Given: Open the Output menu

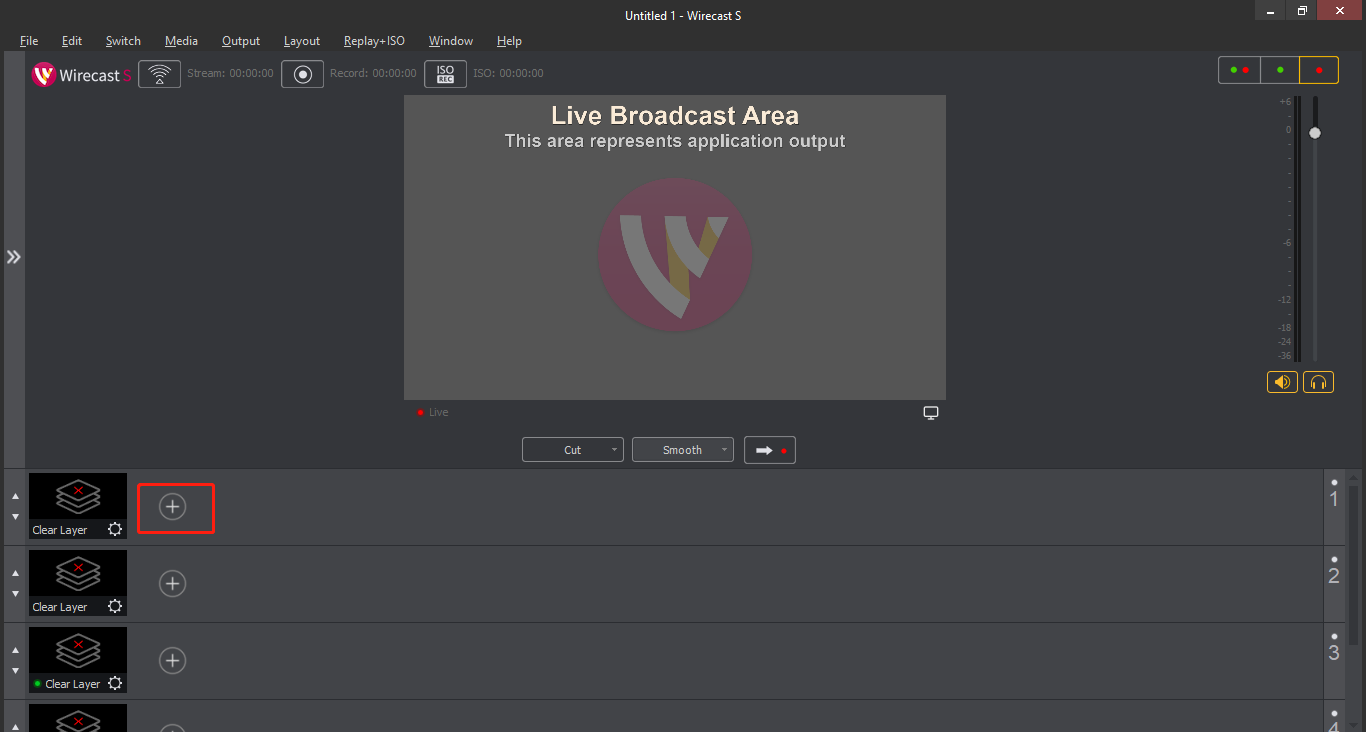Looking at the screenshot, I should pyautogui.click(x=241, y=41).
